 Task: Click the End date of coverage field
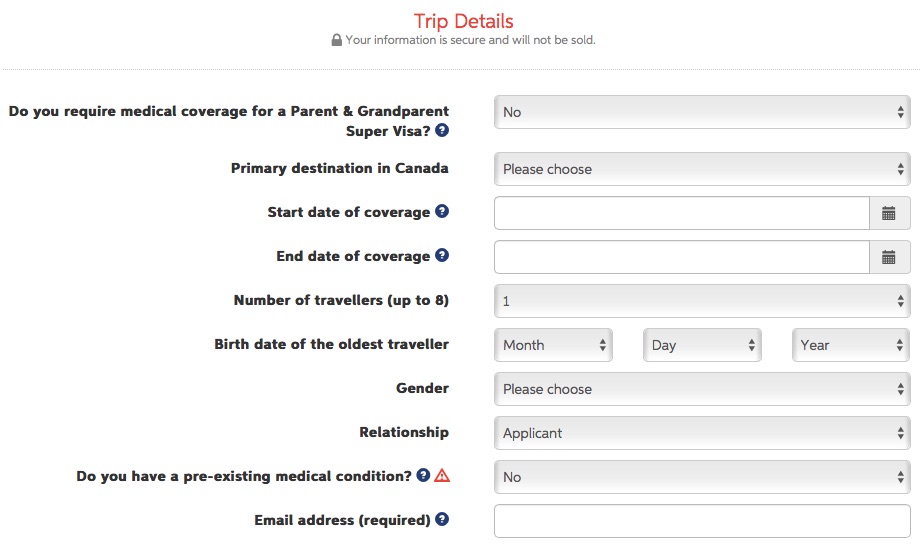point(681,257)
